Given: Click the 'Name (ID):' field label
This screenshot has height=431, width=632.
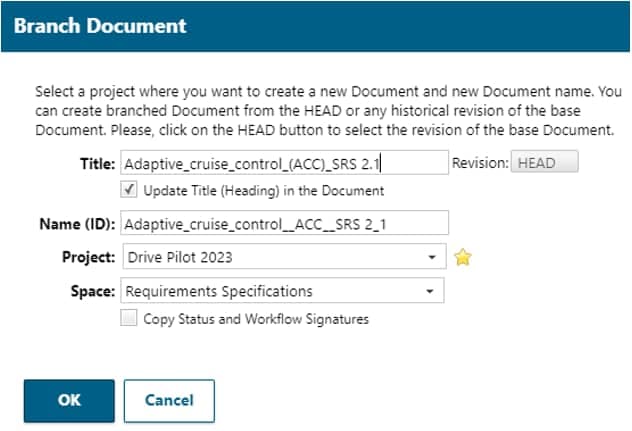Looking at the screenshot, I should [77, 223].
